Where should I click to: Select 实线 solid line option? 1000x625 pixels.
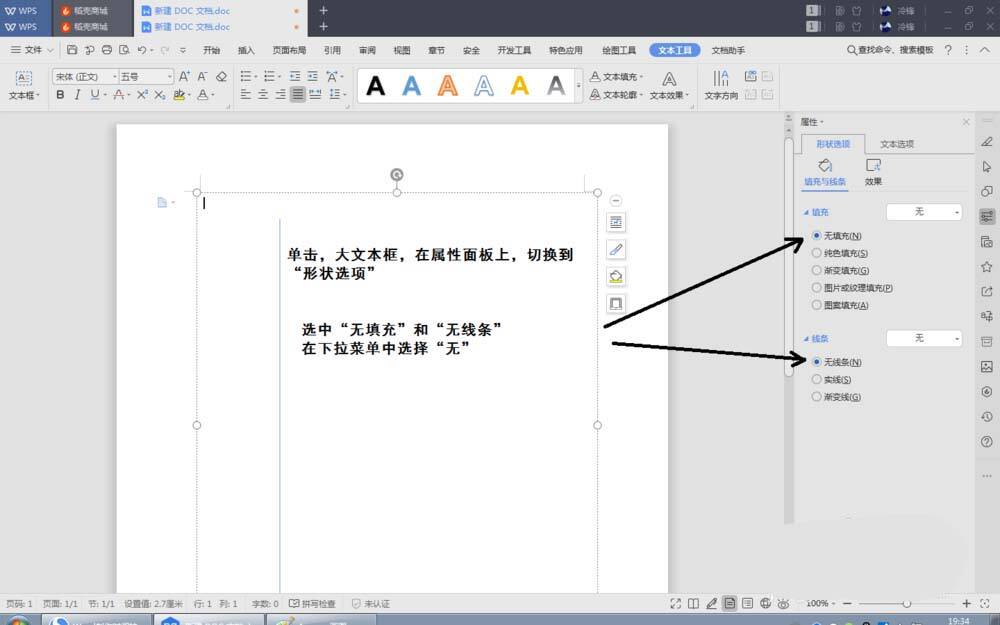817,379
